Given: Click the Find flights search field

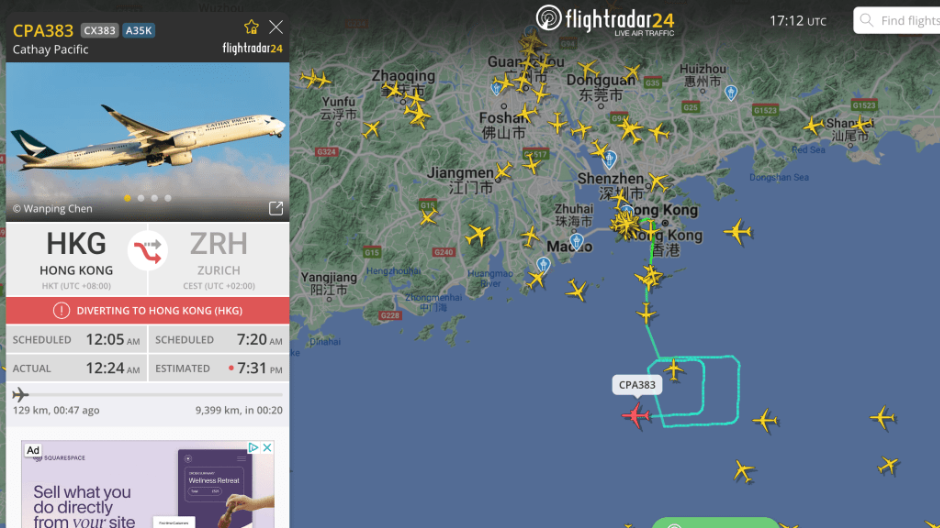Looking at the screenshot, I should pos(897,20).
